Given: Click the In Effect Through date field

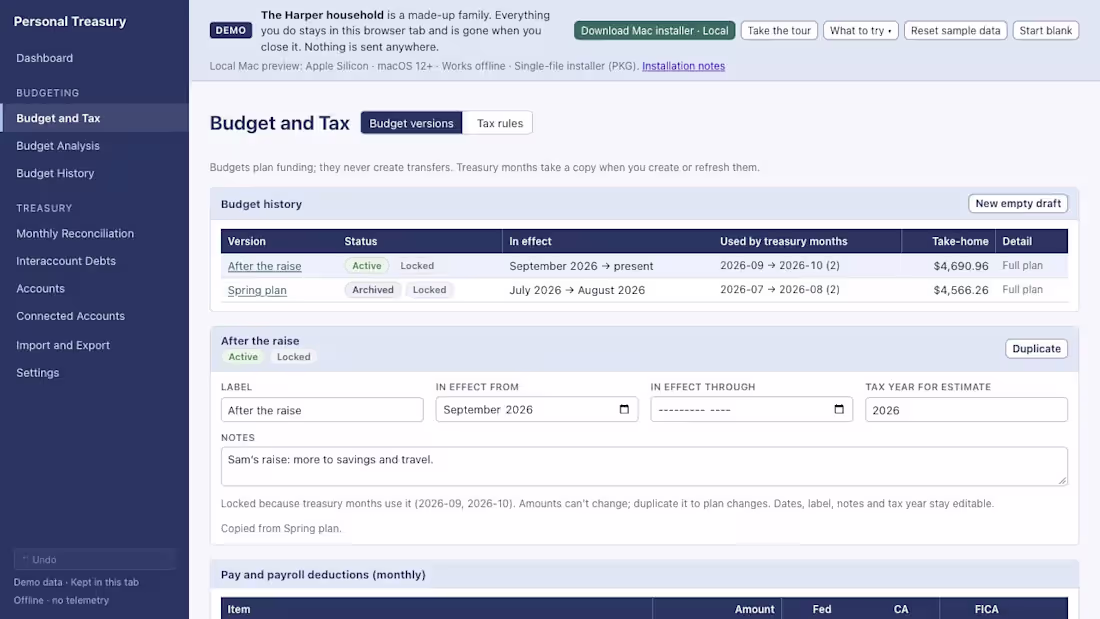Looking at the screenshot, I should click(x=751, y=410).
